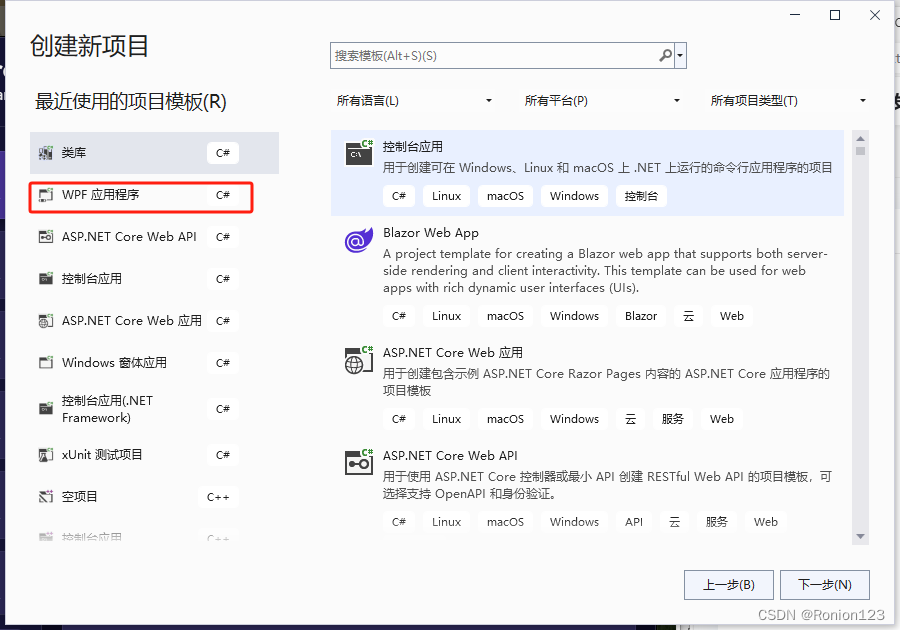Minimize the 创建新项目 dialog
Image resolution: width=900 pixels, height=630 pixels.
795,15
